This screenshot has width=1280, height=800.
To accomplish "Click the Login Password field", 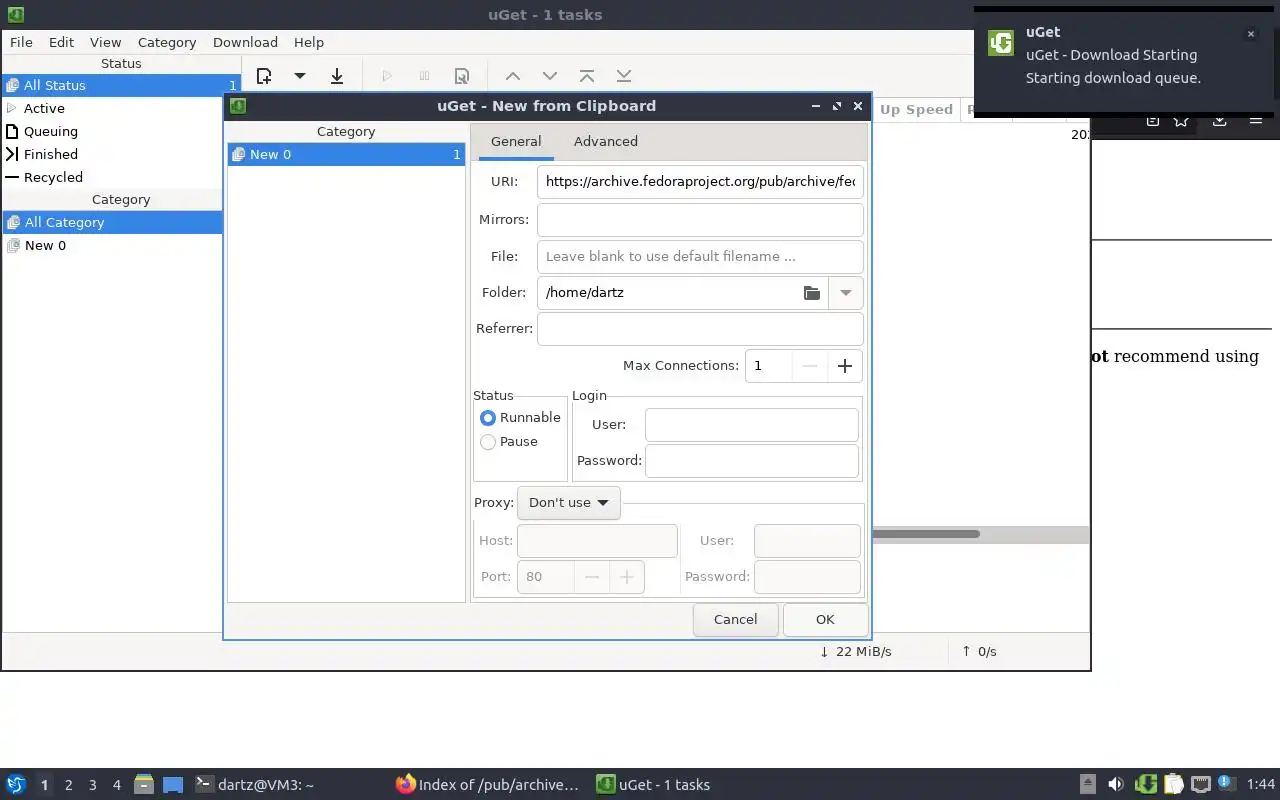I will (x=752, y=461).
